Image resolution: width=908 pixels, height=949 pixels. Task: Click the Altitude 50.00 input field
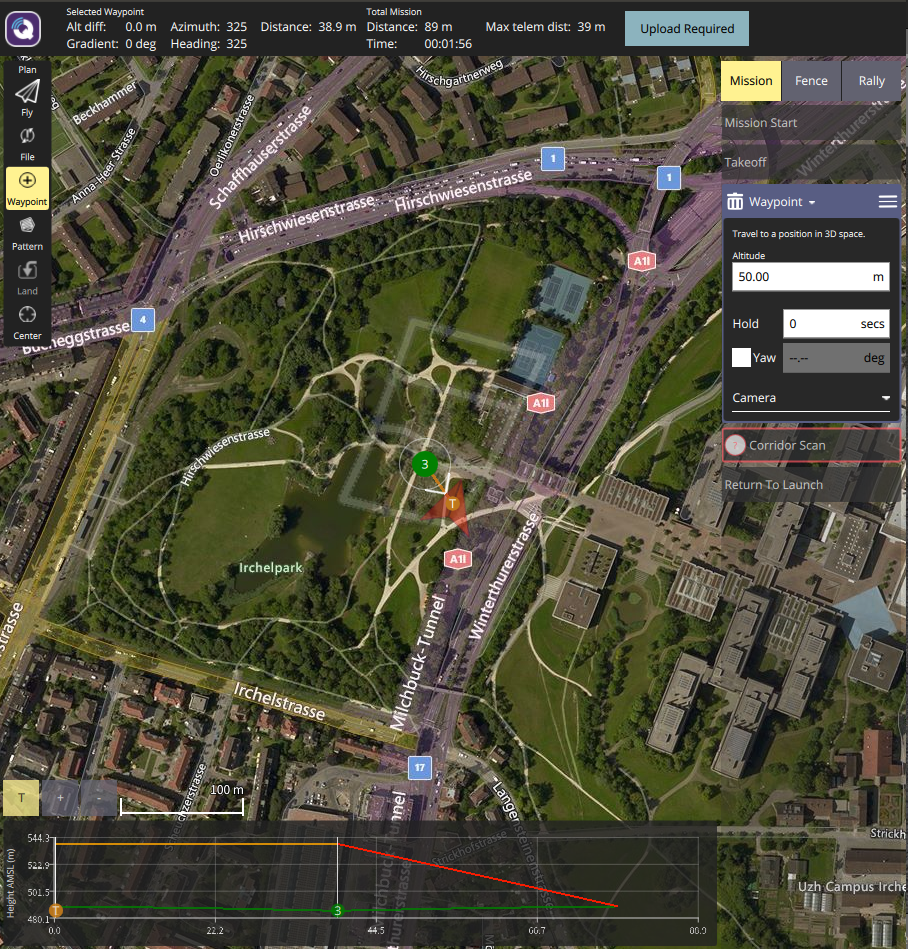coord(811,277)
